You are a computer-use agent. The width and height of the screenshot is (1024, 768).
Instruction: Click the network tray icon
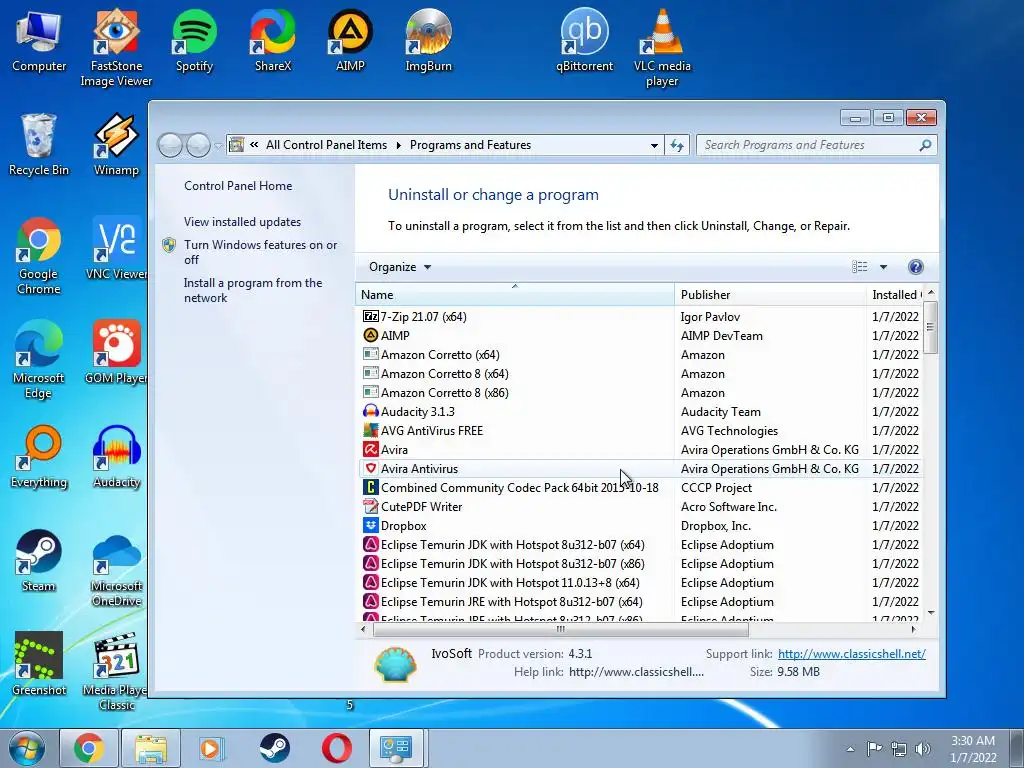click(x=899, y=749)
